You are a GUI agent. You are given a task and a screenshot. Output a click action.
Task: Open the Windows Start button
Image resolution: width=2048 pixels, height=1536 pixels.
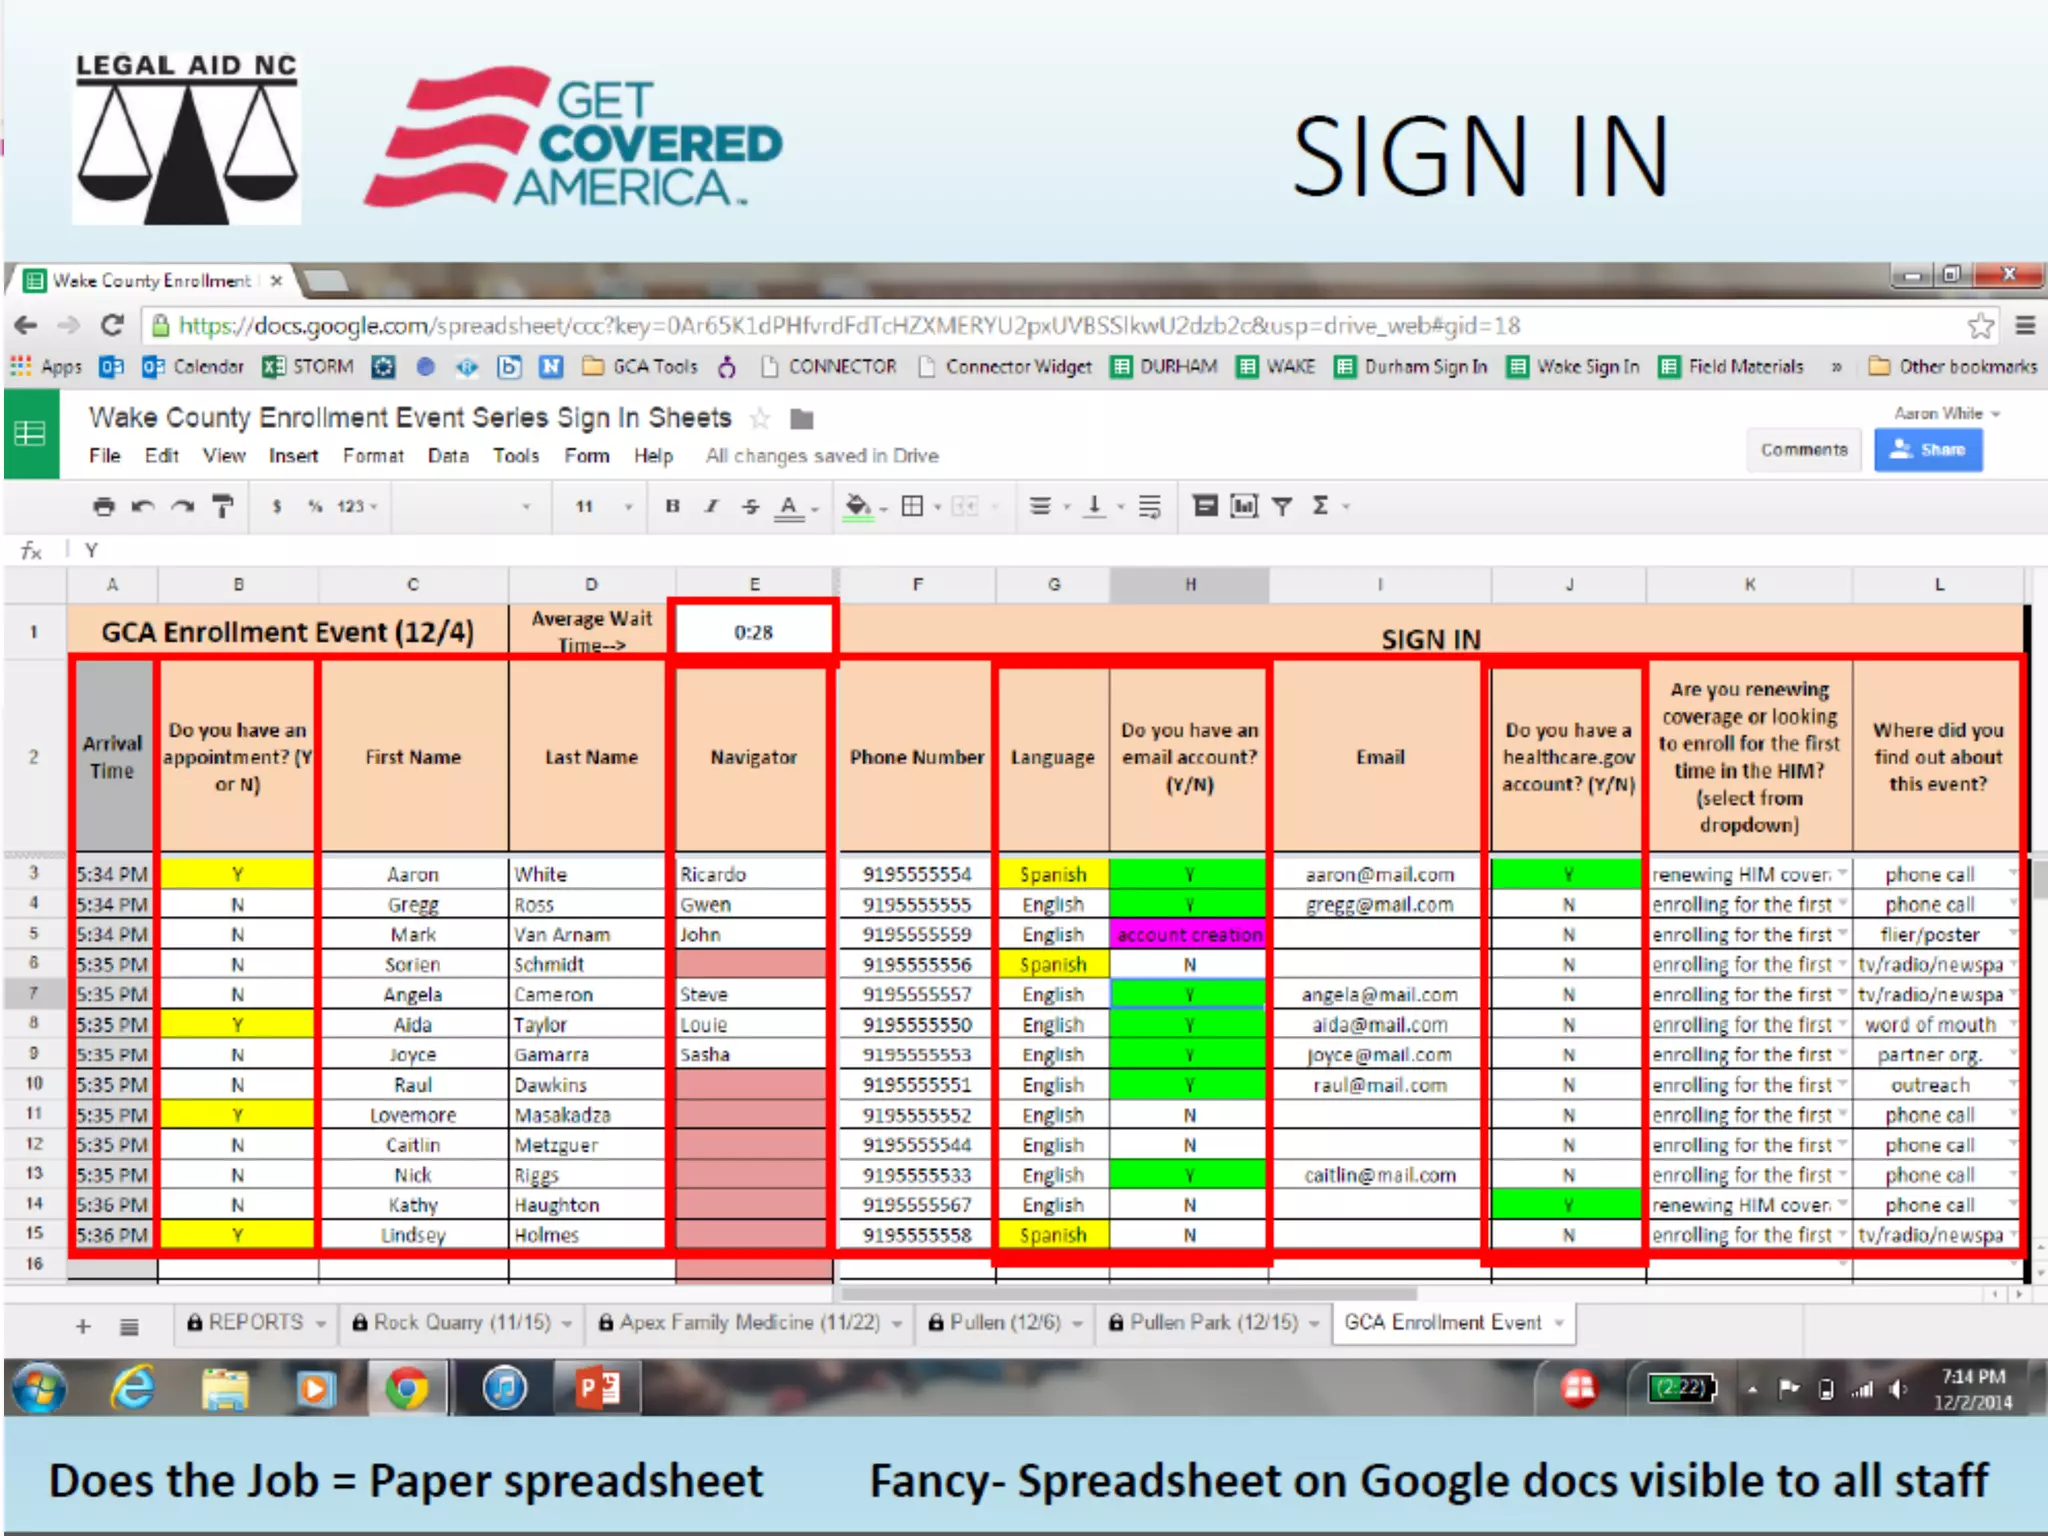[39, 1389]
